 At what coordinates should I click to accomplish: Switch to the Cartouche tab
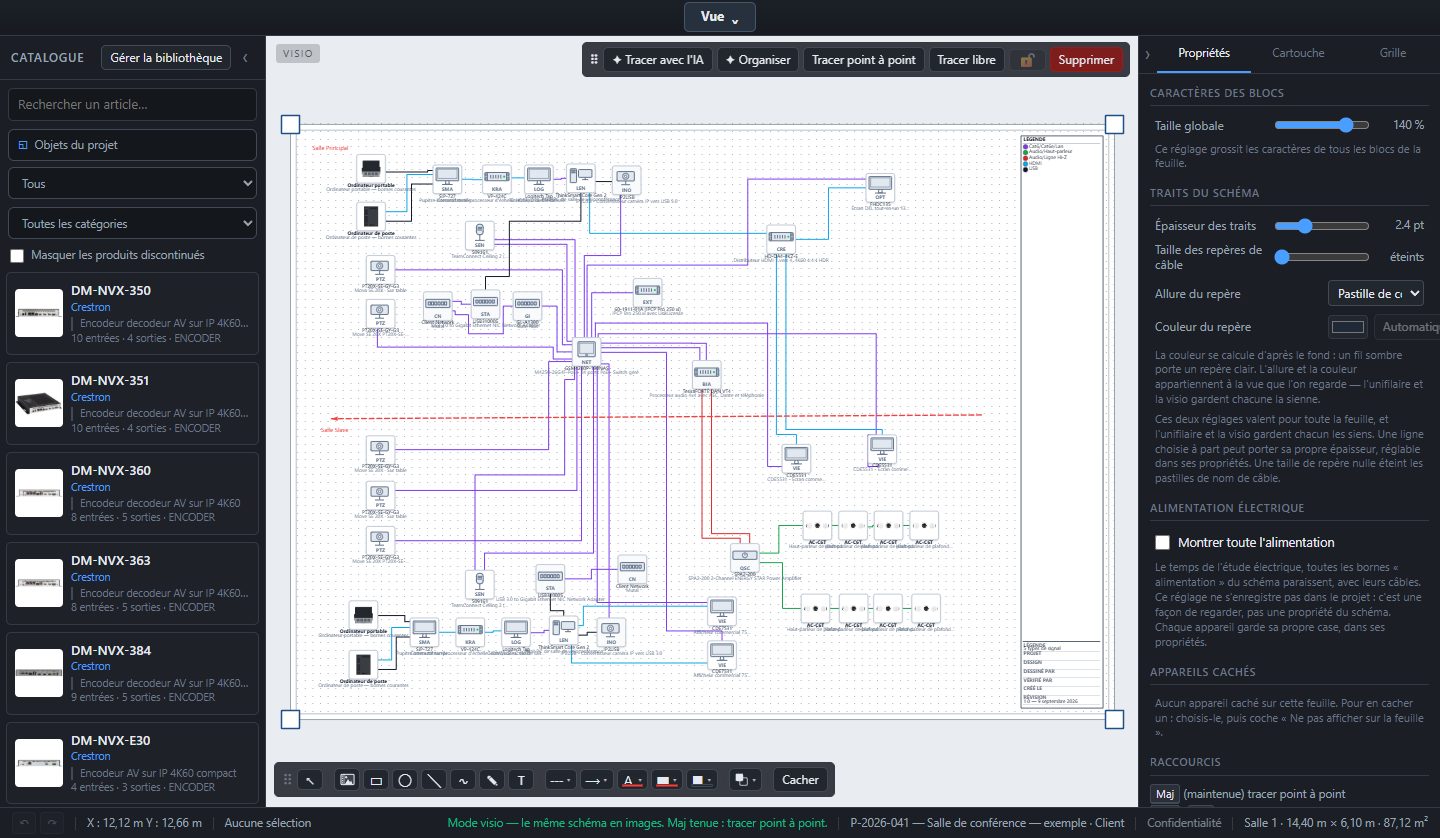coord(1298,53)
